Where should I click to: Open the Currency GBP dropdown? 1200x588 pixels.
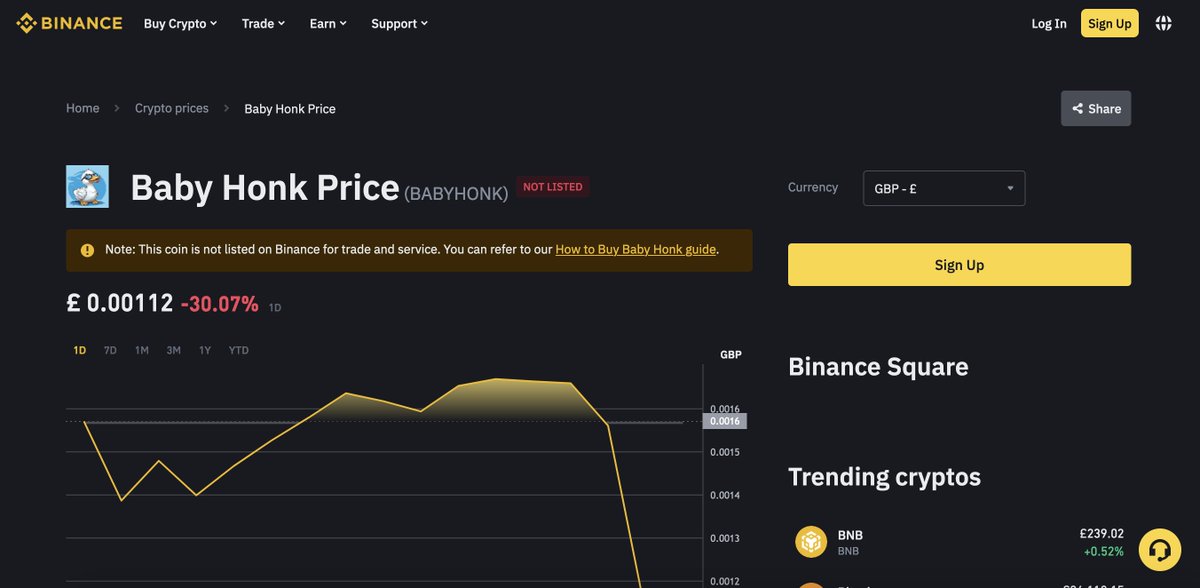(943, 187)
